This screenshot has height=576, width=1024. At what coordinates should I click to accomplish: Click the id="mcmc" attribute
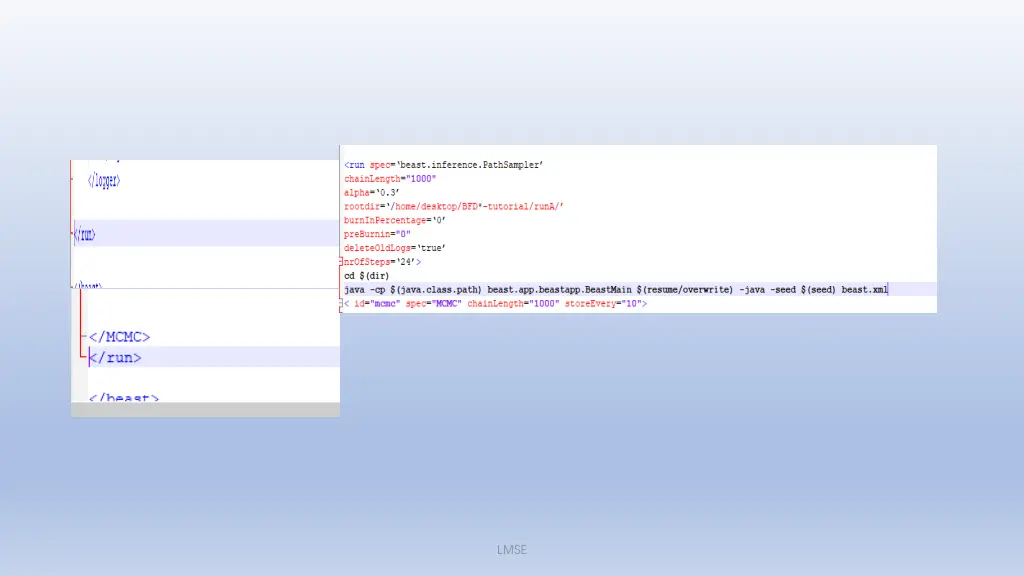click(377, 304)
